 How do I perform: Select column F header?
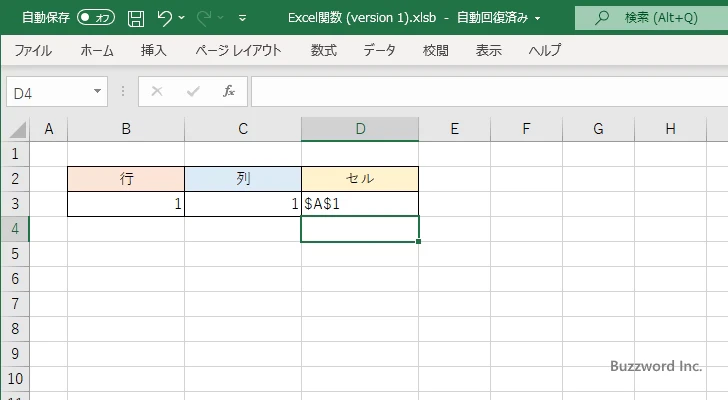526,129
